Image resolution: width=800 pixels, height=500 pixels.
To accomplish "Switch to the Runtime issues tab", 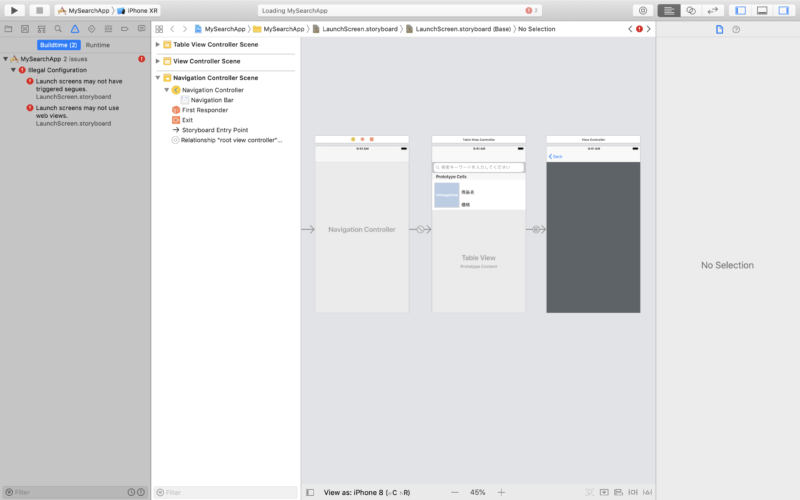I will point(97,45).
